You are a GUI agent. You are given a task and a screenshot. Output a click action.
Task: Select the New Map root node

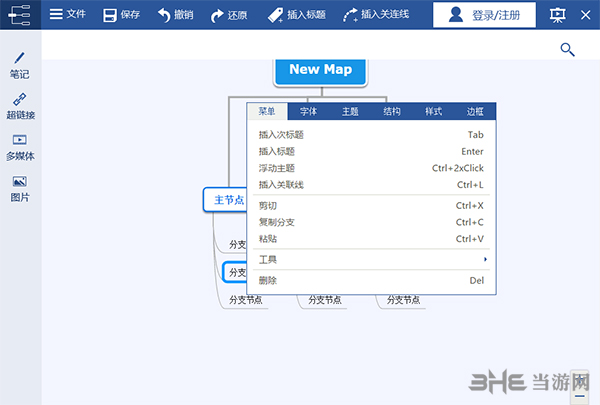(x=320, y=72)
